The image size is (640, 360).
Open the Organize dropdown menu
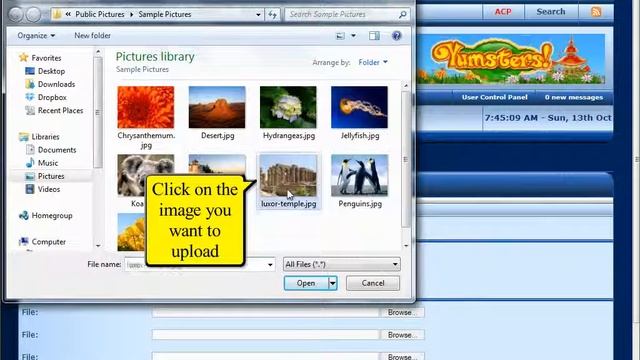point(36,36)
